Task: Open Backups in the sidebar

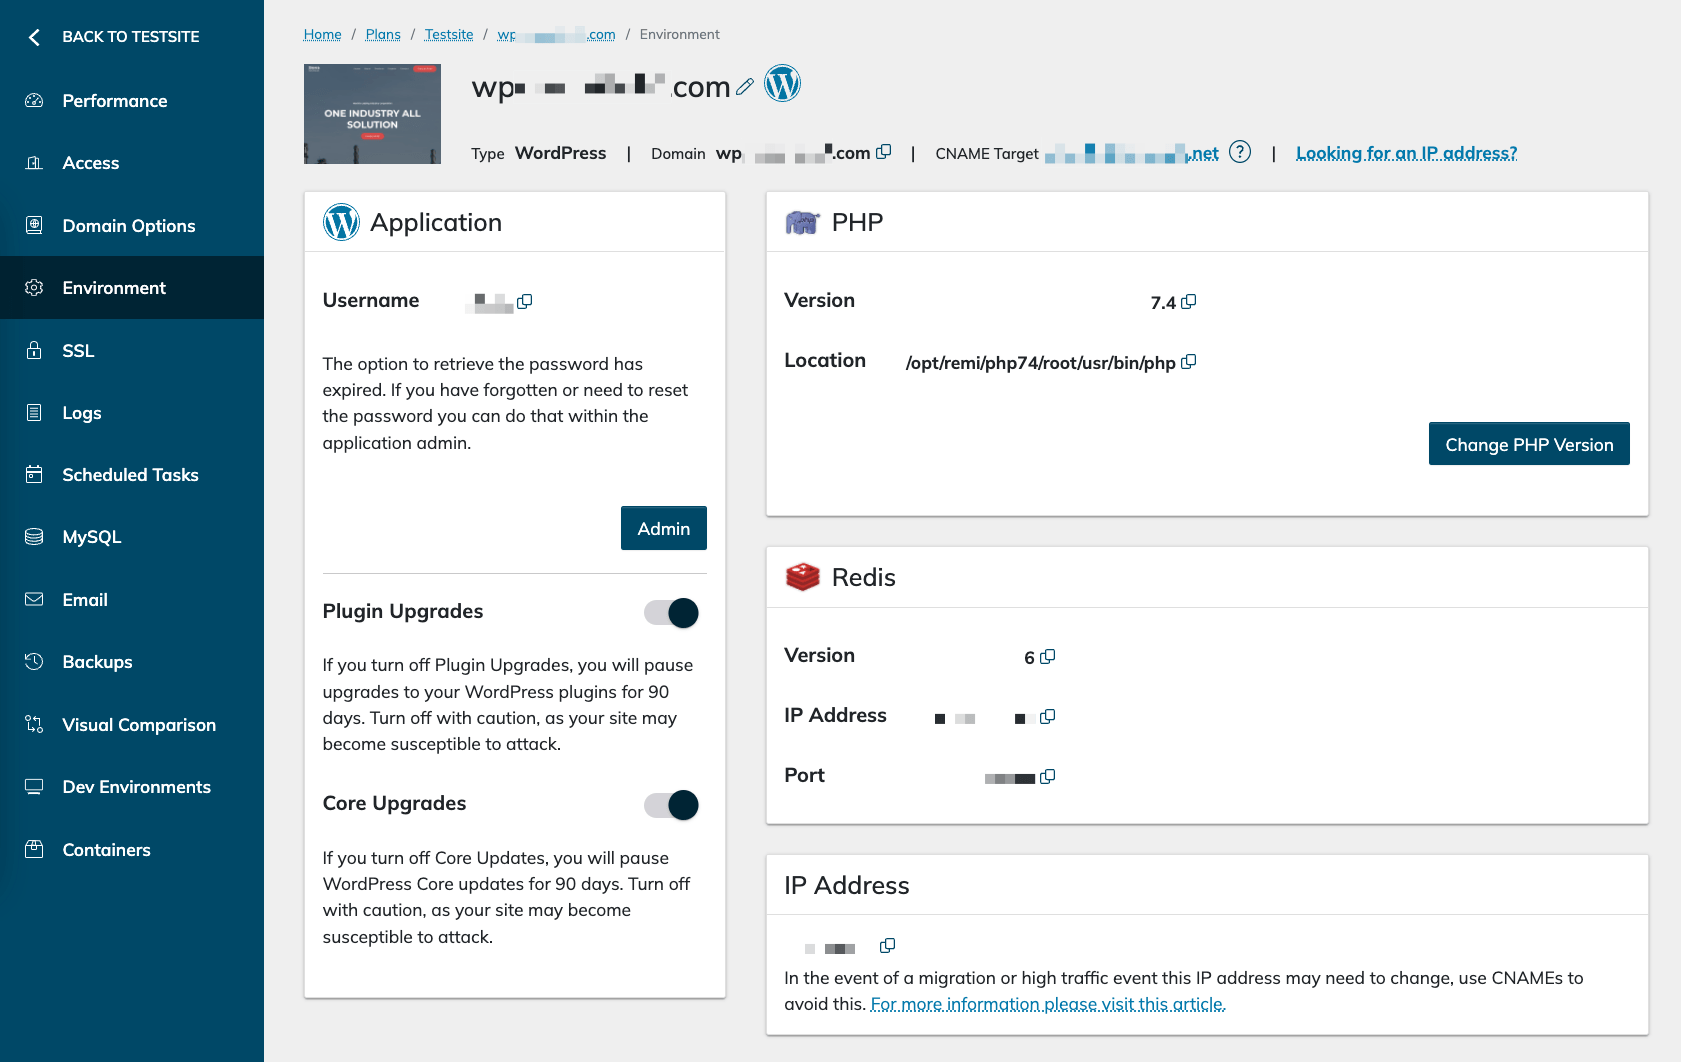Action: pos(132,661)
